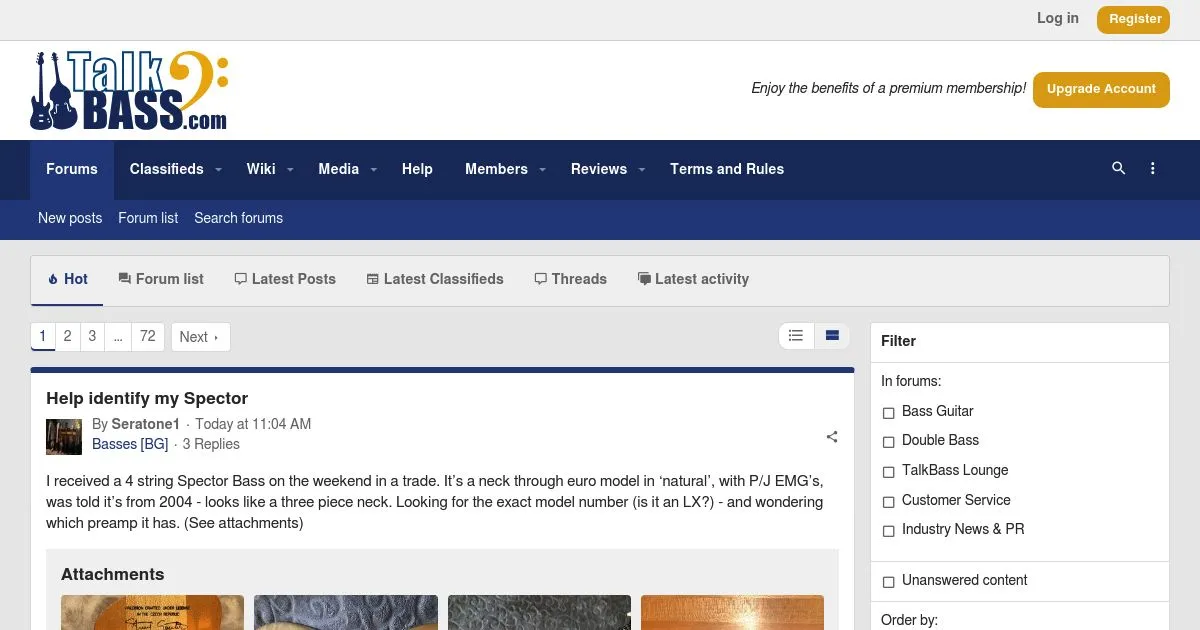Go to page 2 of results
Viewport: 1200px width, 630px height.
click(68, 336)
